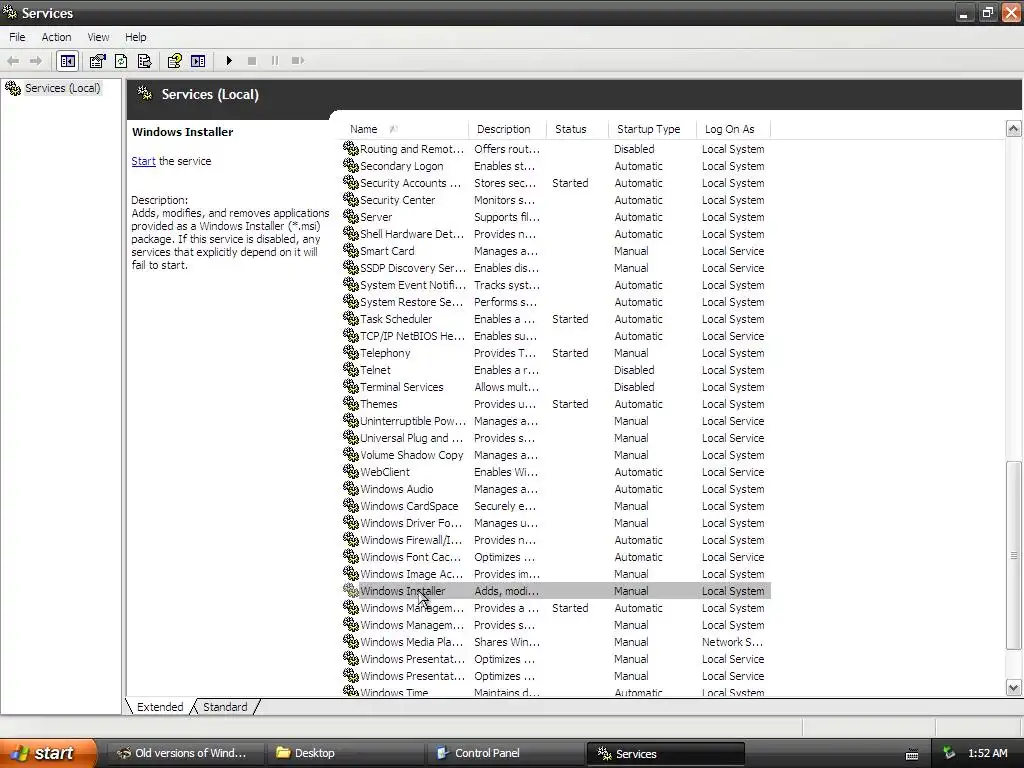Select the Uninterruptible Power Supply row

coord(556,421)
